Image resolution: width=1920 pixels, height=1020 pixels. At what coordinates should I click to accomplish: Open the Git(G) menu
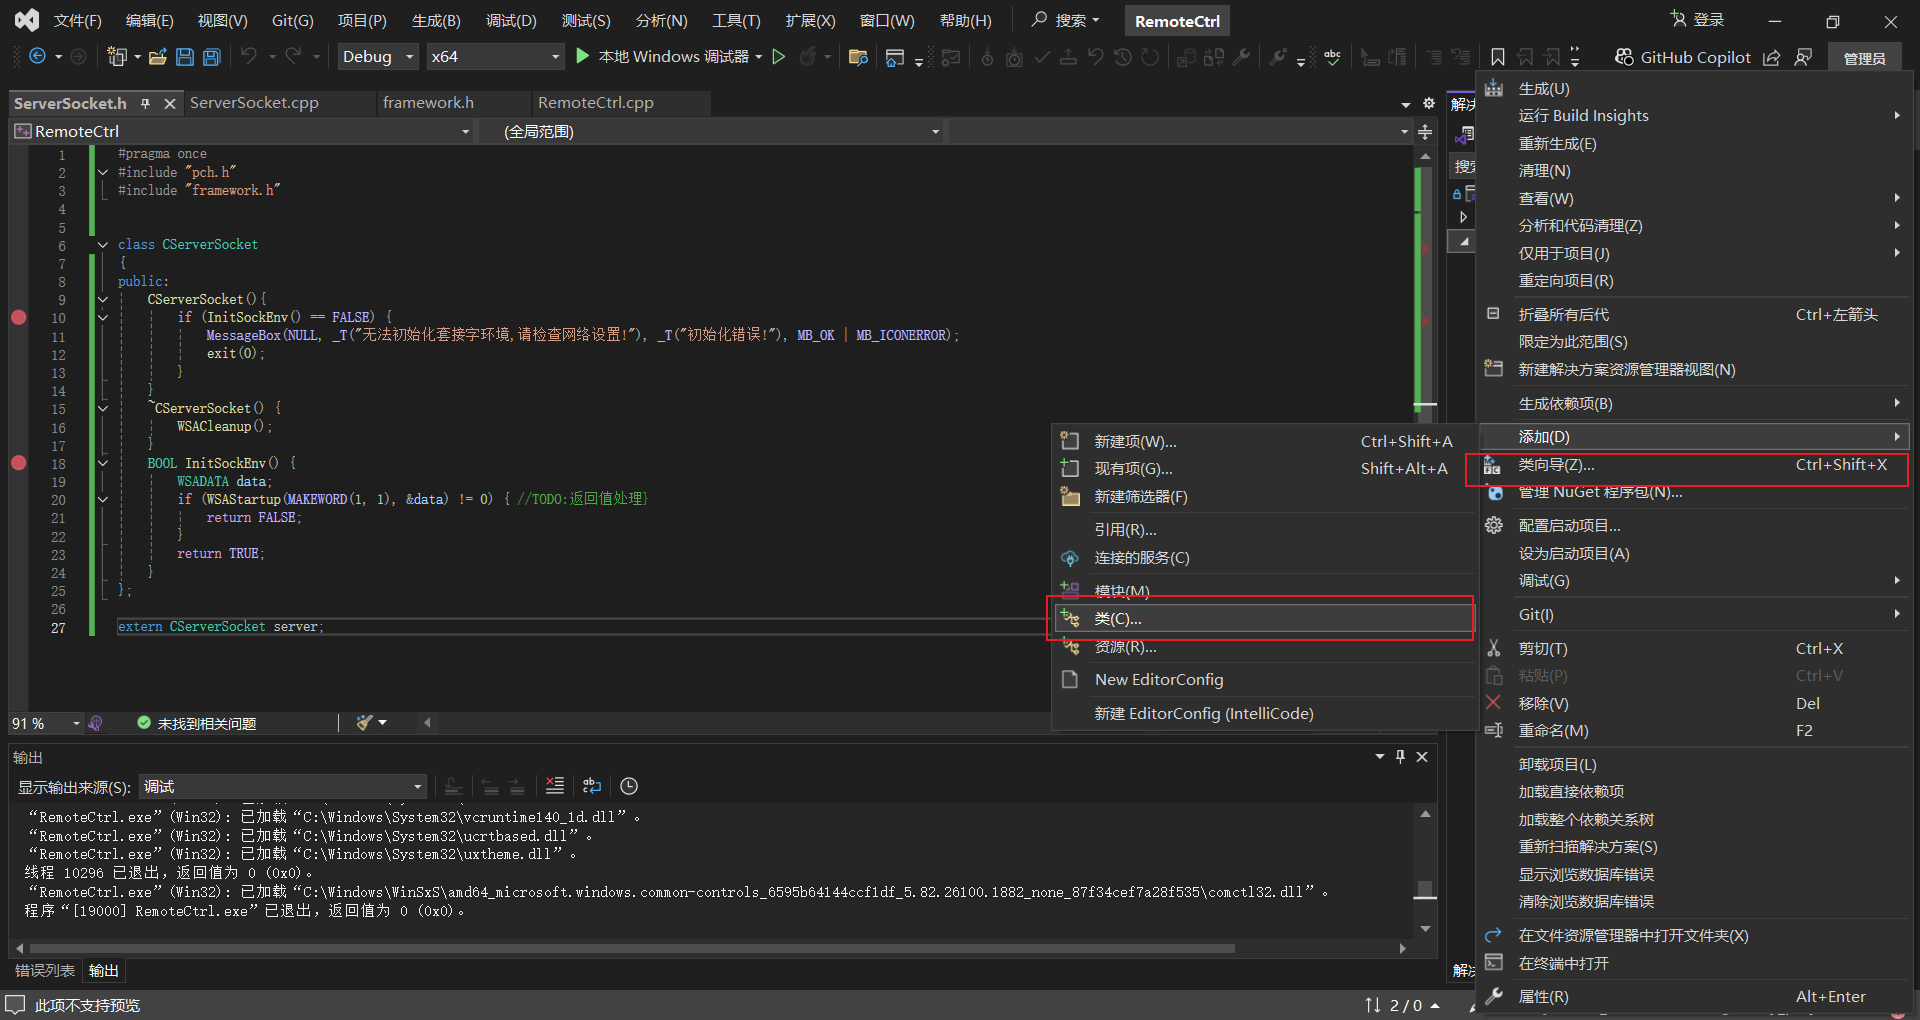293,20
